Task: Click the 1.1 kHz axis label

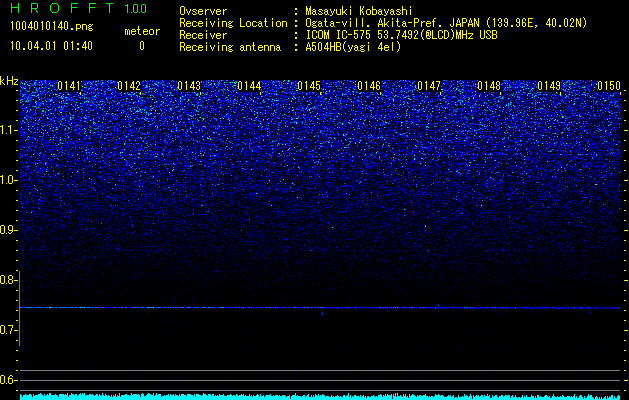Action: pyautogui.click(x=7, y=130)
